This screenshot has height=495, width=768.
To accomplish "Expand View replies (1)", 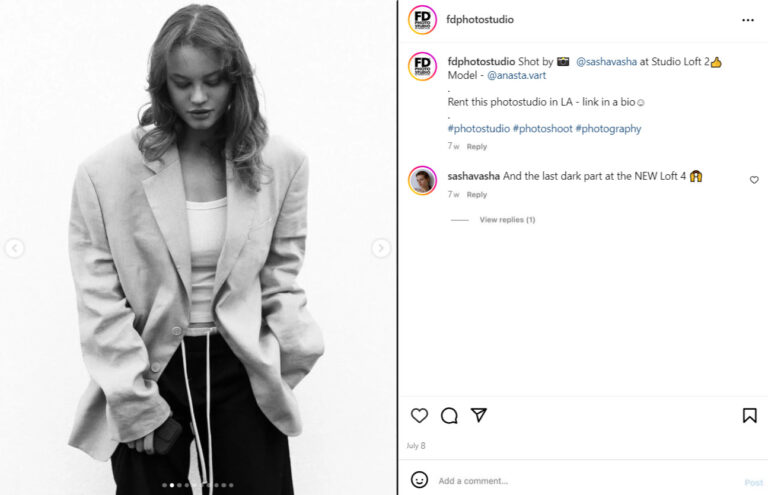I will click(x=507, y=219).
